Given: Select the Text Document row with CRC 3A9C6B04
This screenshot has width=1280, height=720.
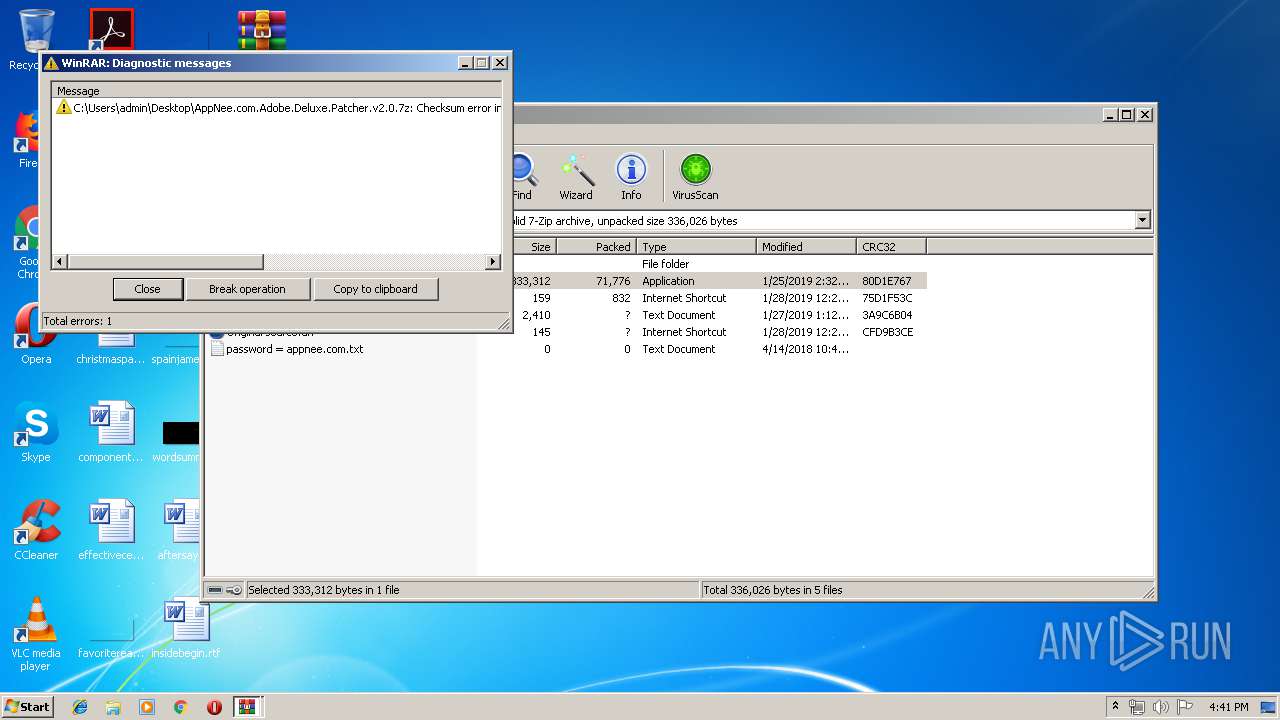Looking at the screenshot, I should (719, 315).
